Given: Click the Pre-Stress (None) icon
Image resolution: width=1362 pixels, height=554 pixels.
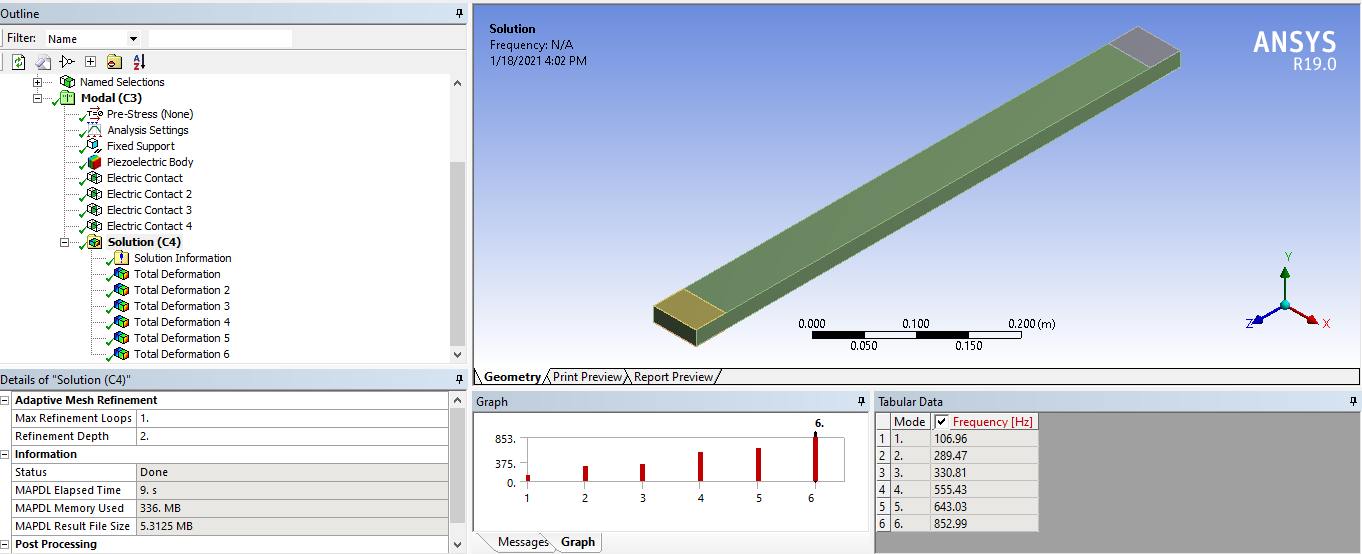Looking at the screenshot, I should coord(94,114).
